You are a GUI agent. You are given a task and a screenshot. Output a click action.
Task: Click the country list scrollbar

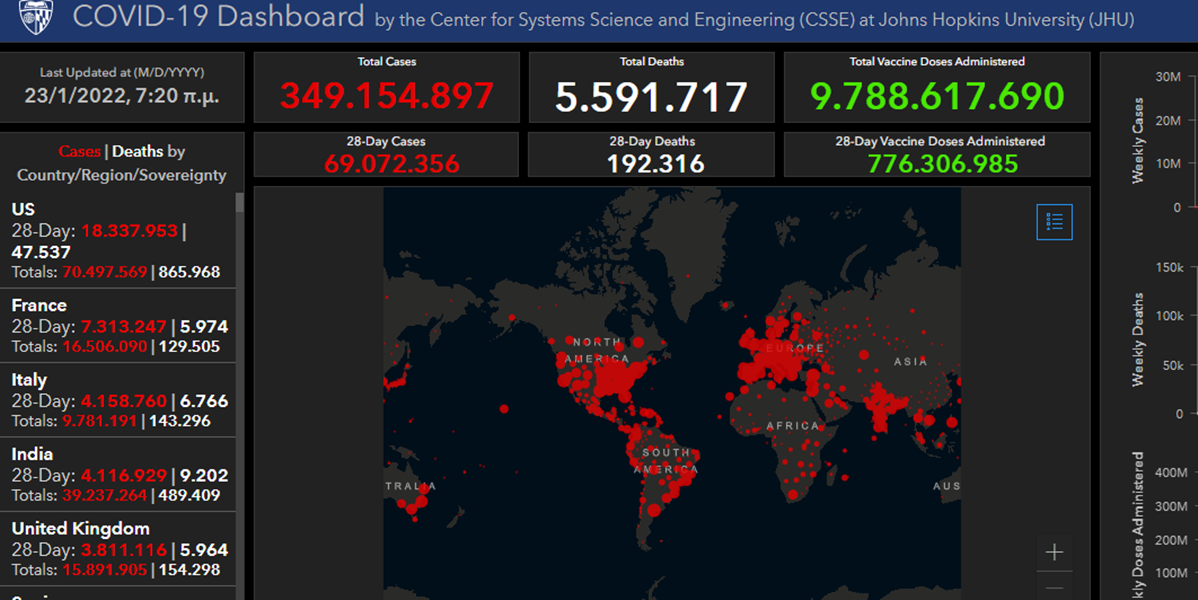coord(239,300)
